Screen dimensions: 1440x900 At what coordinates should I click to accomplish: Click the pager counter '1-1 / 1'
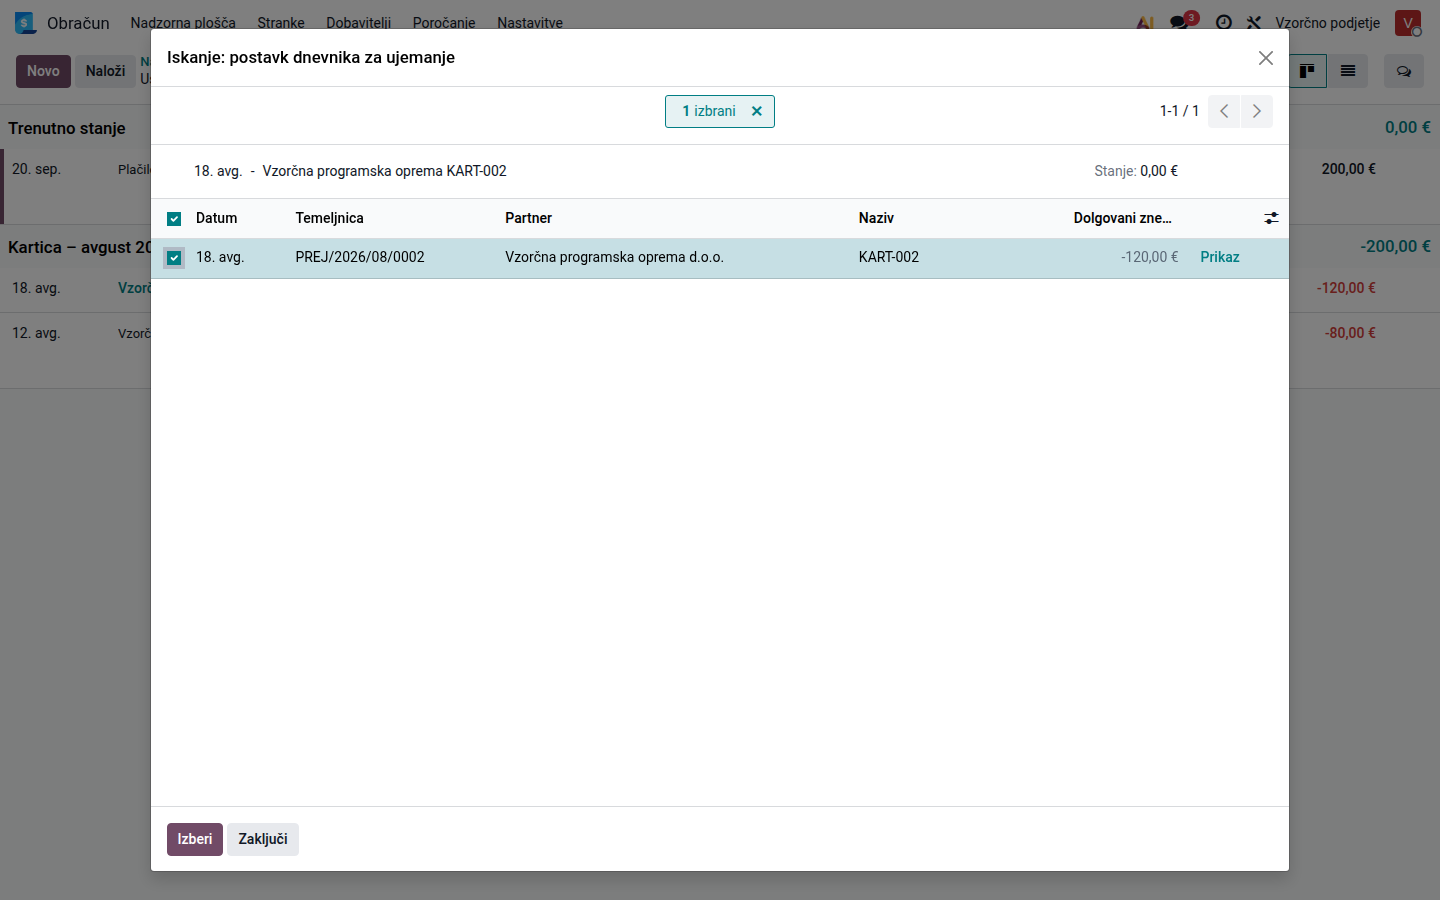pos(1179,111)
